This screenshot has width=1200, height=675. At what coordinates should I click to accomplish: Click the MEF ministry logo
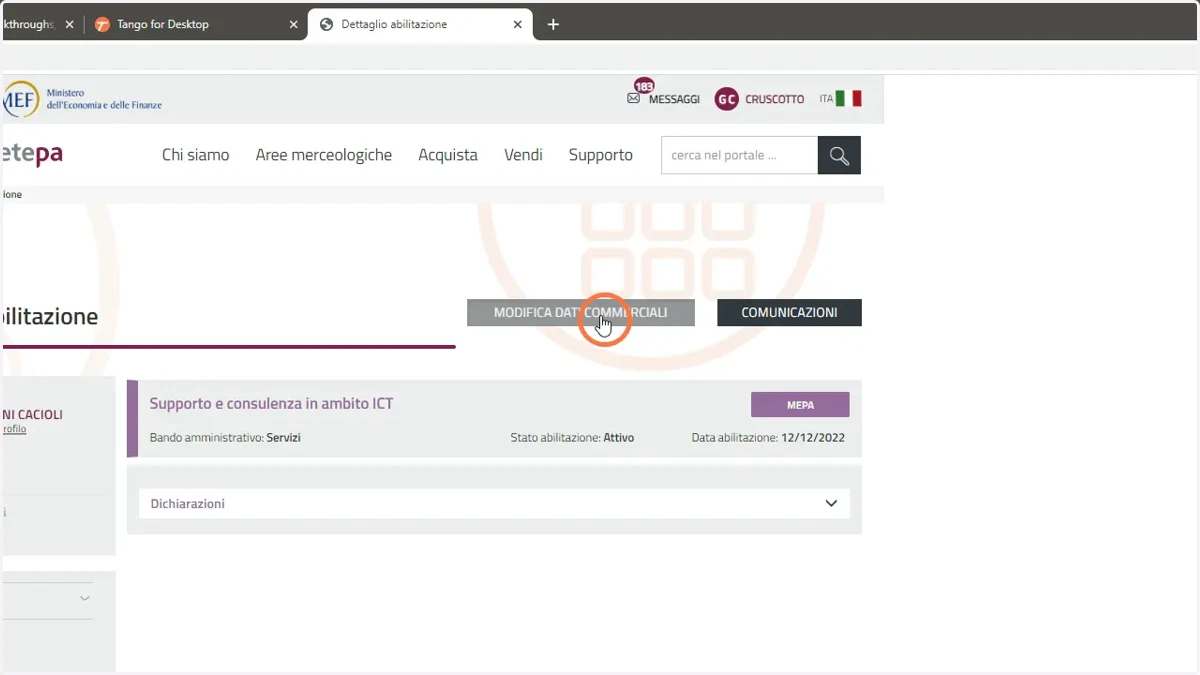point(19,99)
